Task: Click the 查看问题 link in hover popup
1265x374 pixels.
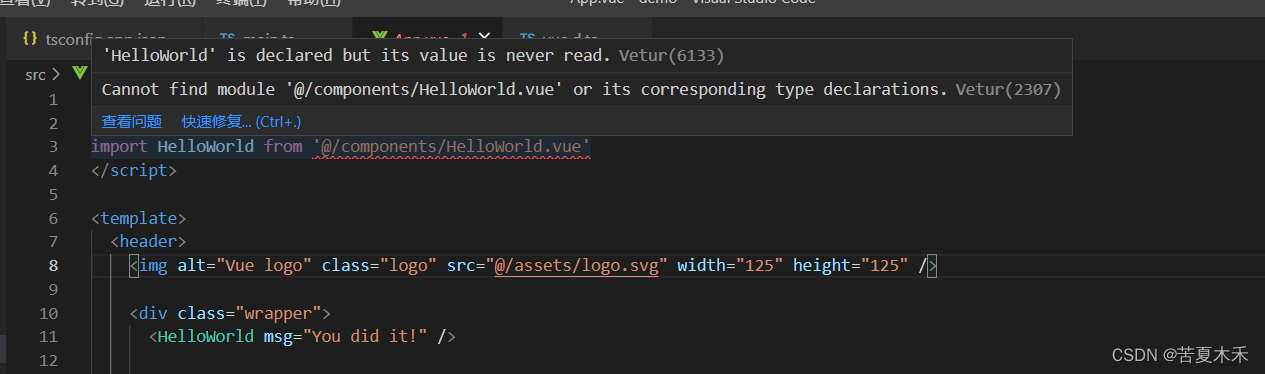Action: (x=131, y=122)
